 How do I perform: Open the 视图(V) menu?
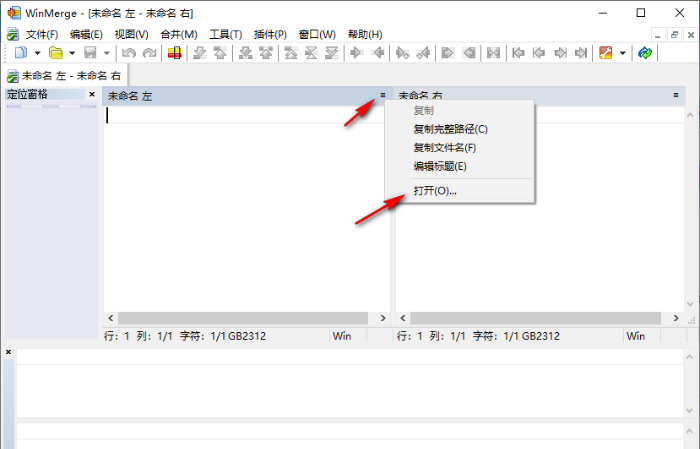(131, 34)
